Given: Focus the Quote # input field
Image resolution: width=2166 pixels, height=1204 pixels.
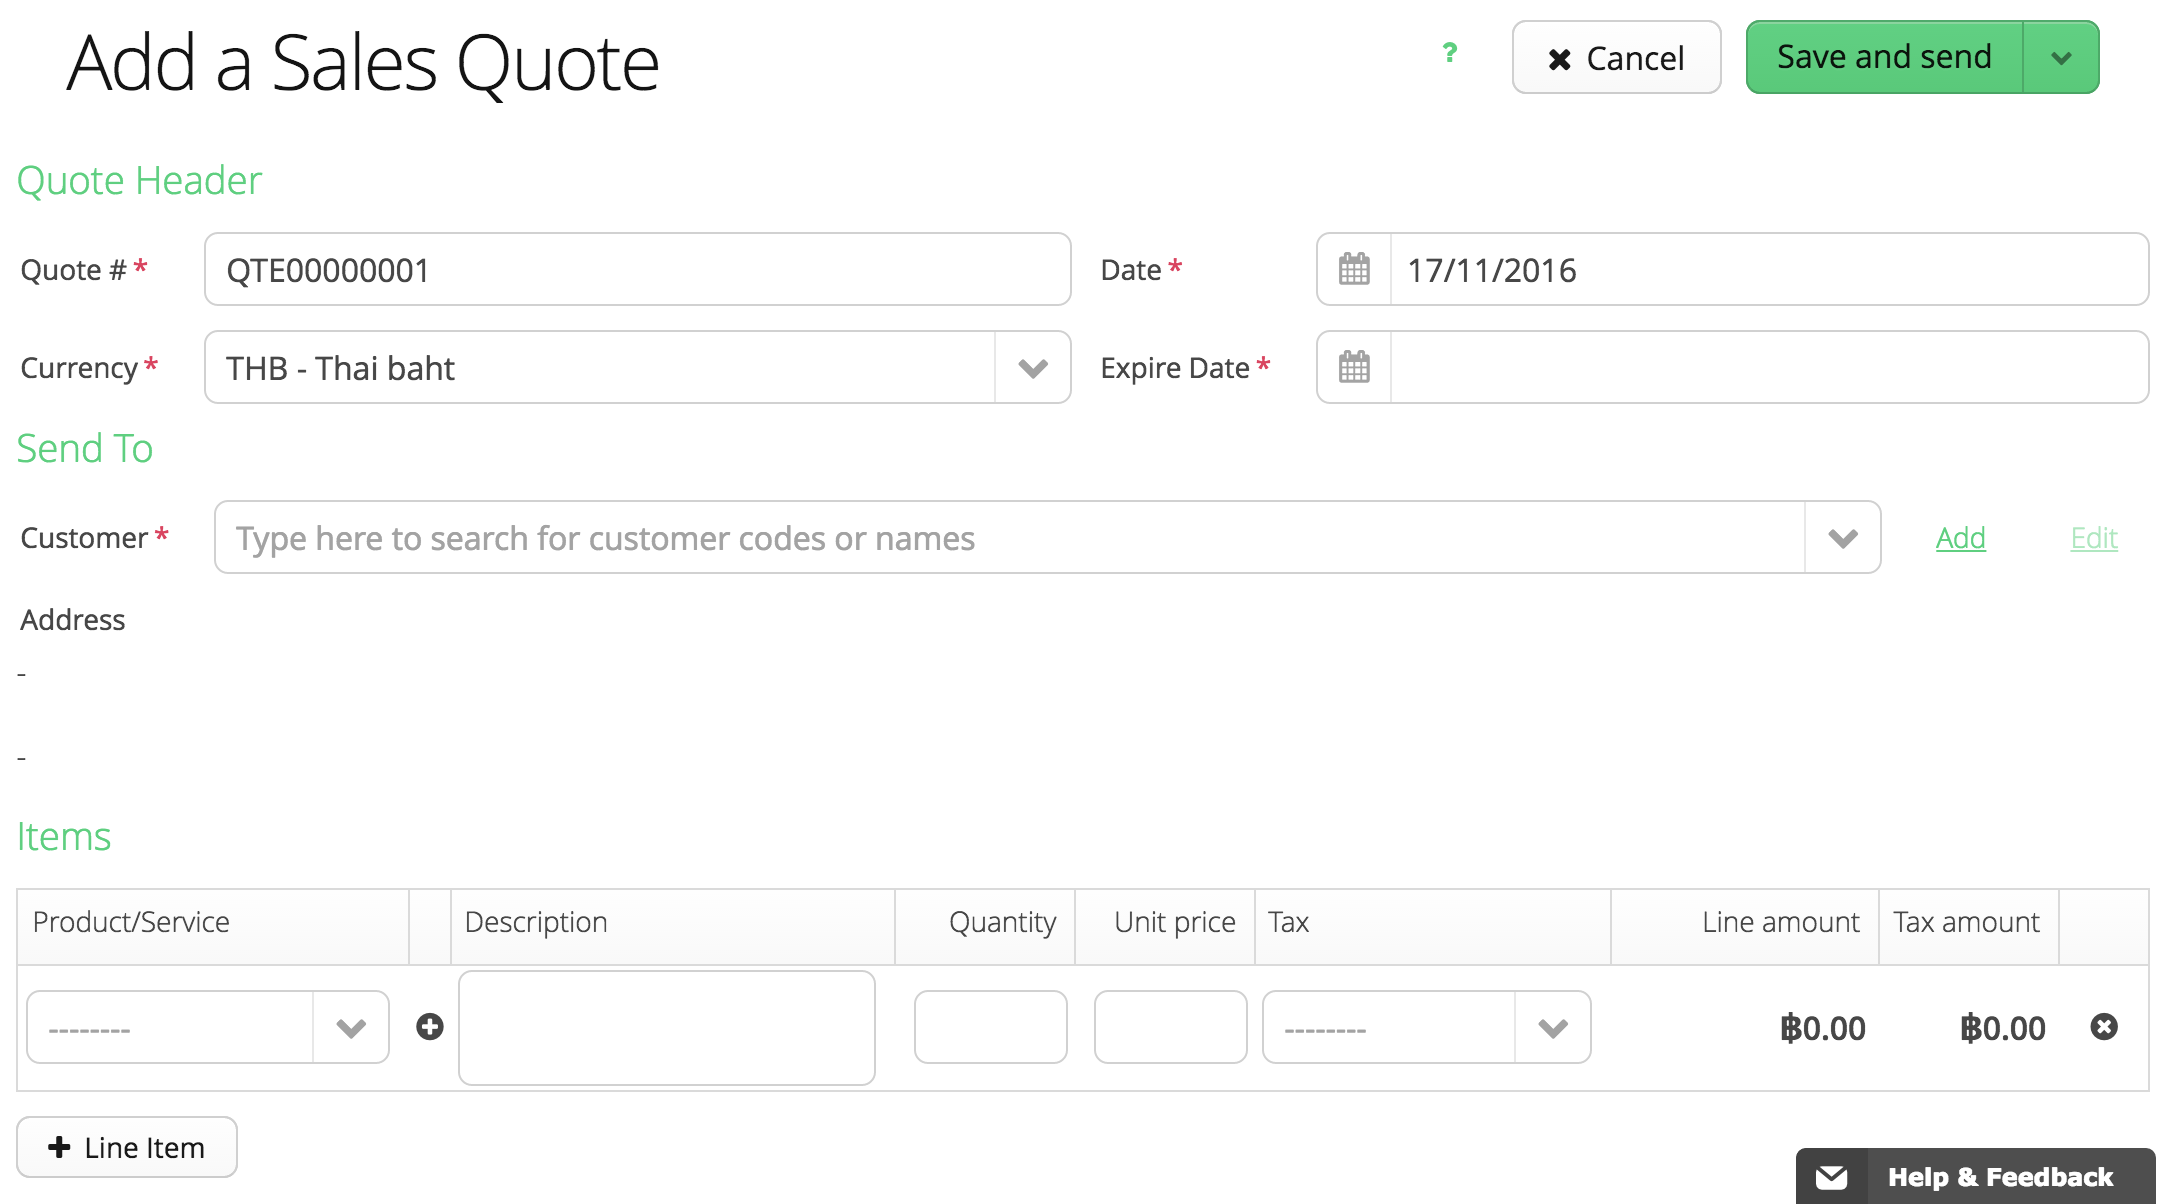Looking at the screenshot, I should 637,270.
